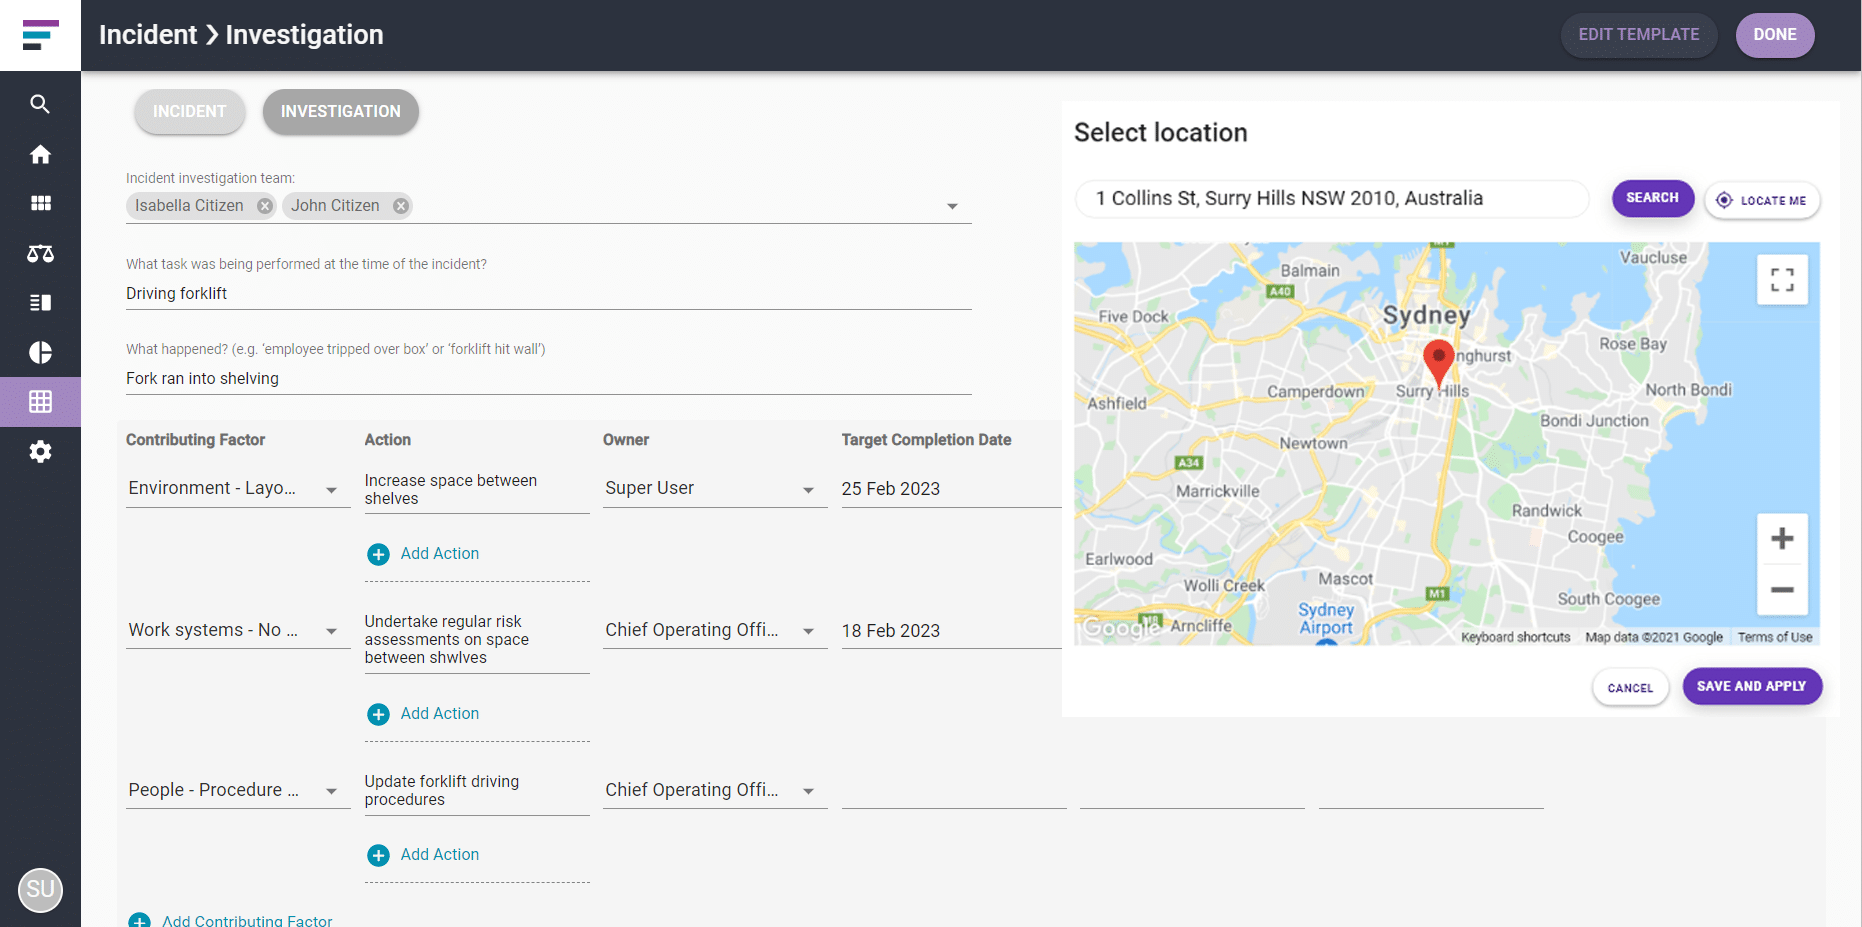Open the Super User owner dropdown
The image size is (1862, 927).
(808, 490)
